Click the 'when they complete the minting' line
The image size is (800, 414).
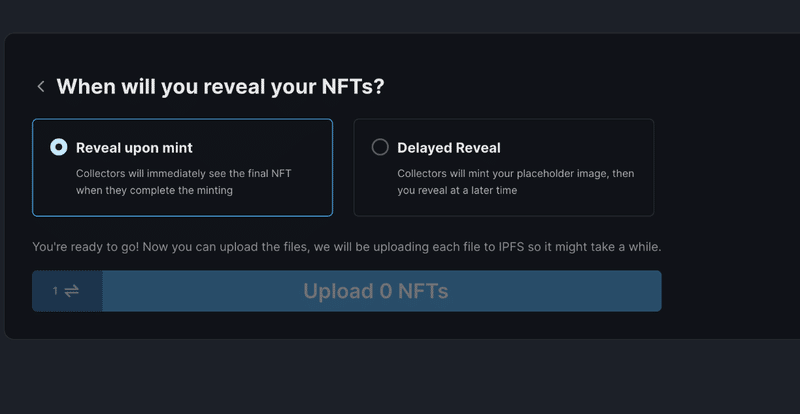pos(154,190)
